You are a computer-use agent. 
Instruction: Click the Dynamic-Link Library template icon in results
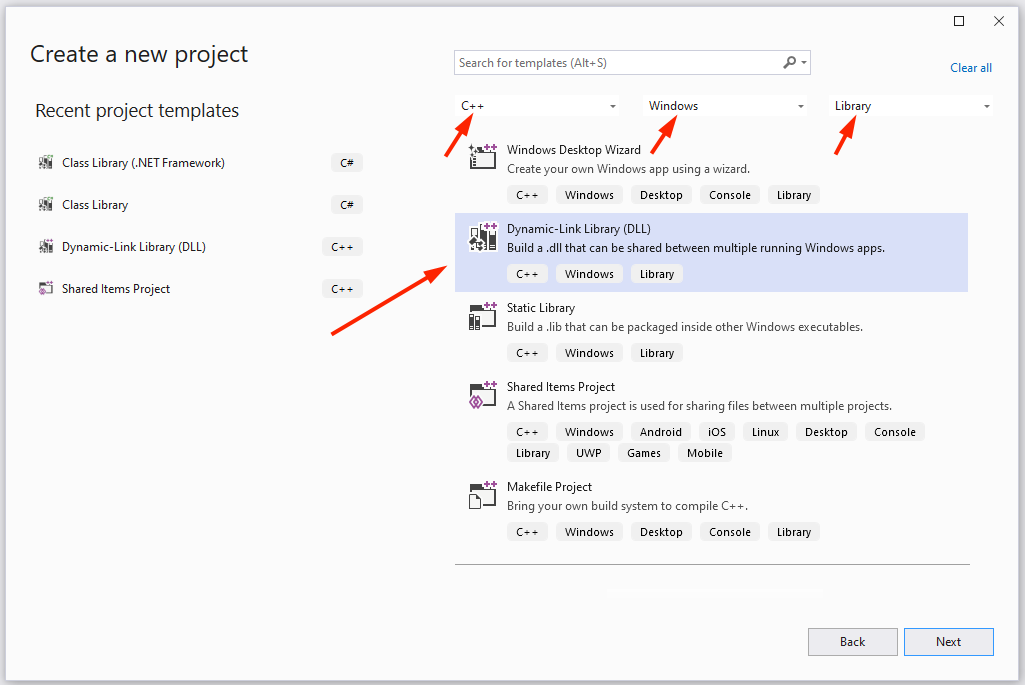coord(483,237)
